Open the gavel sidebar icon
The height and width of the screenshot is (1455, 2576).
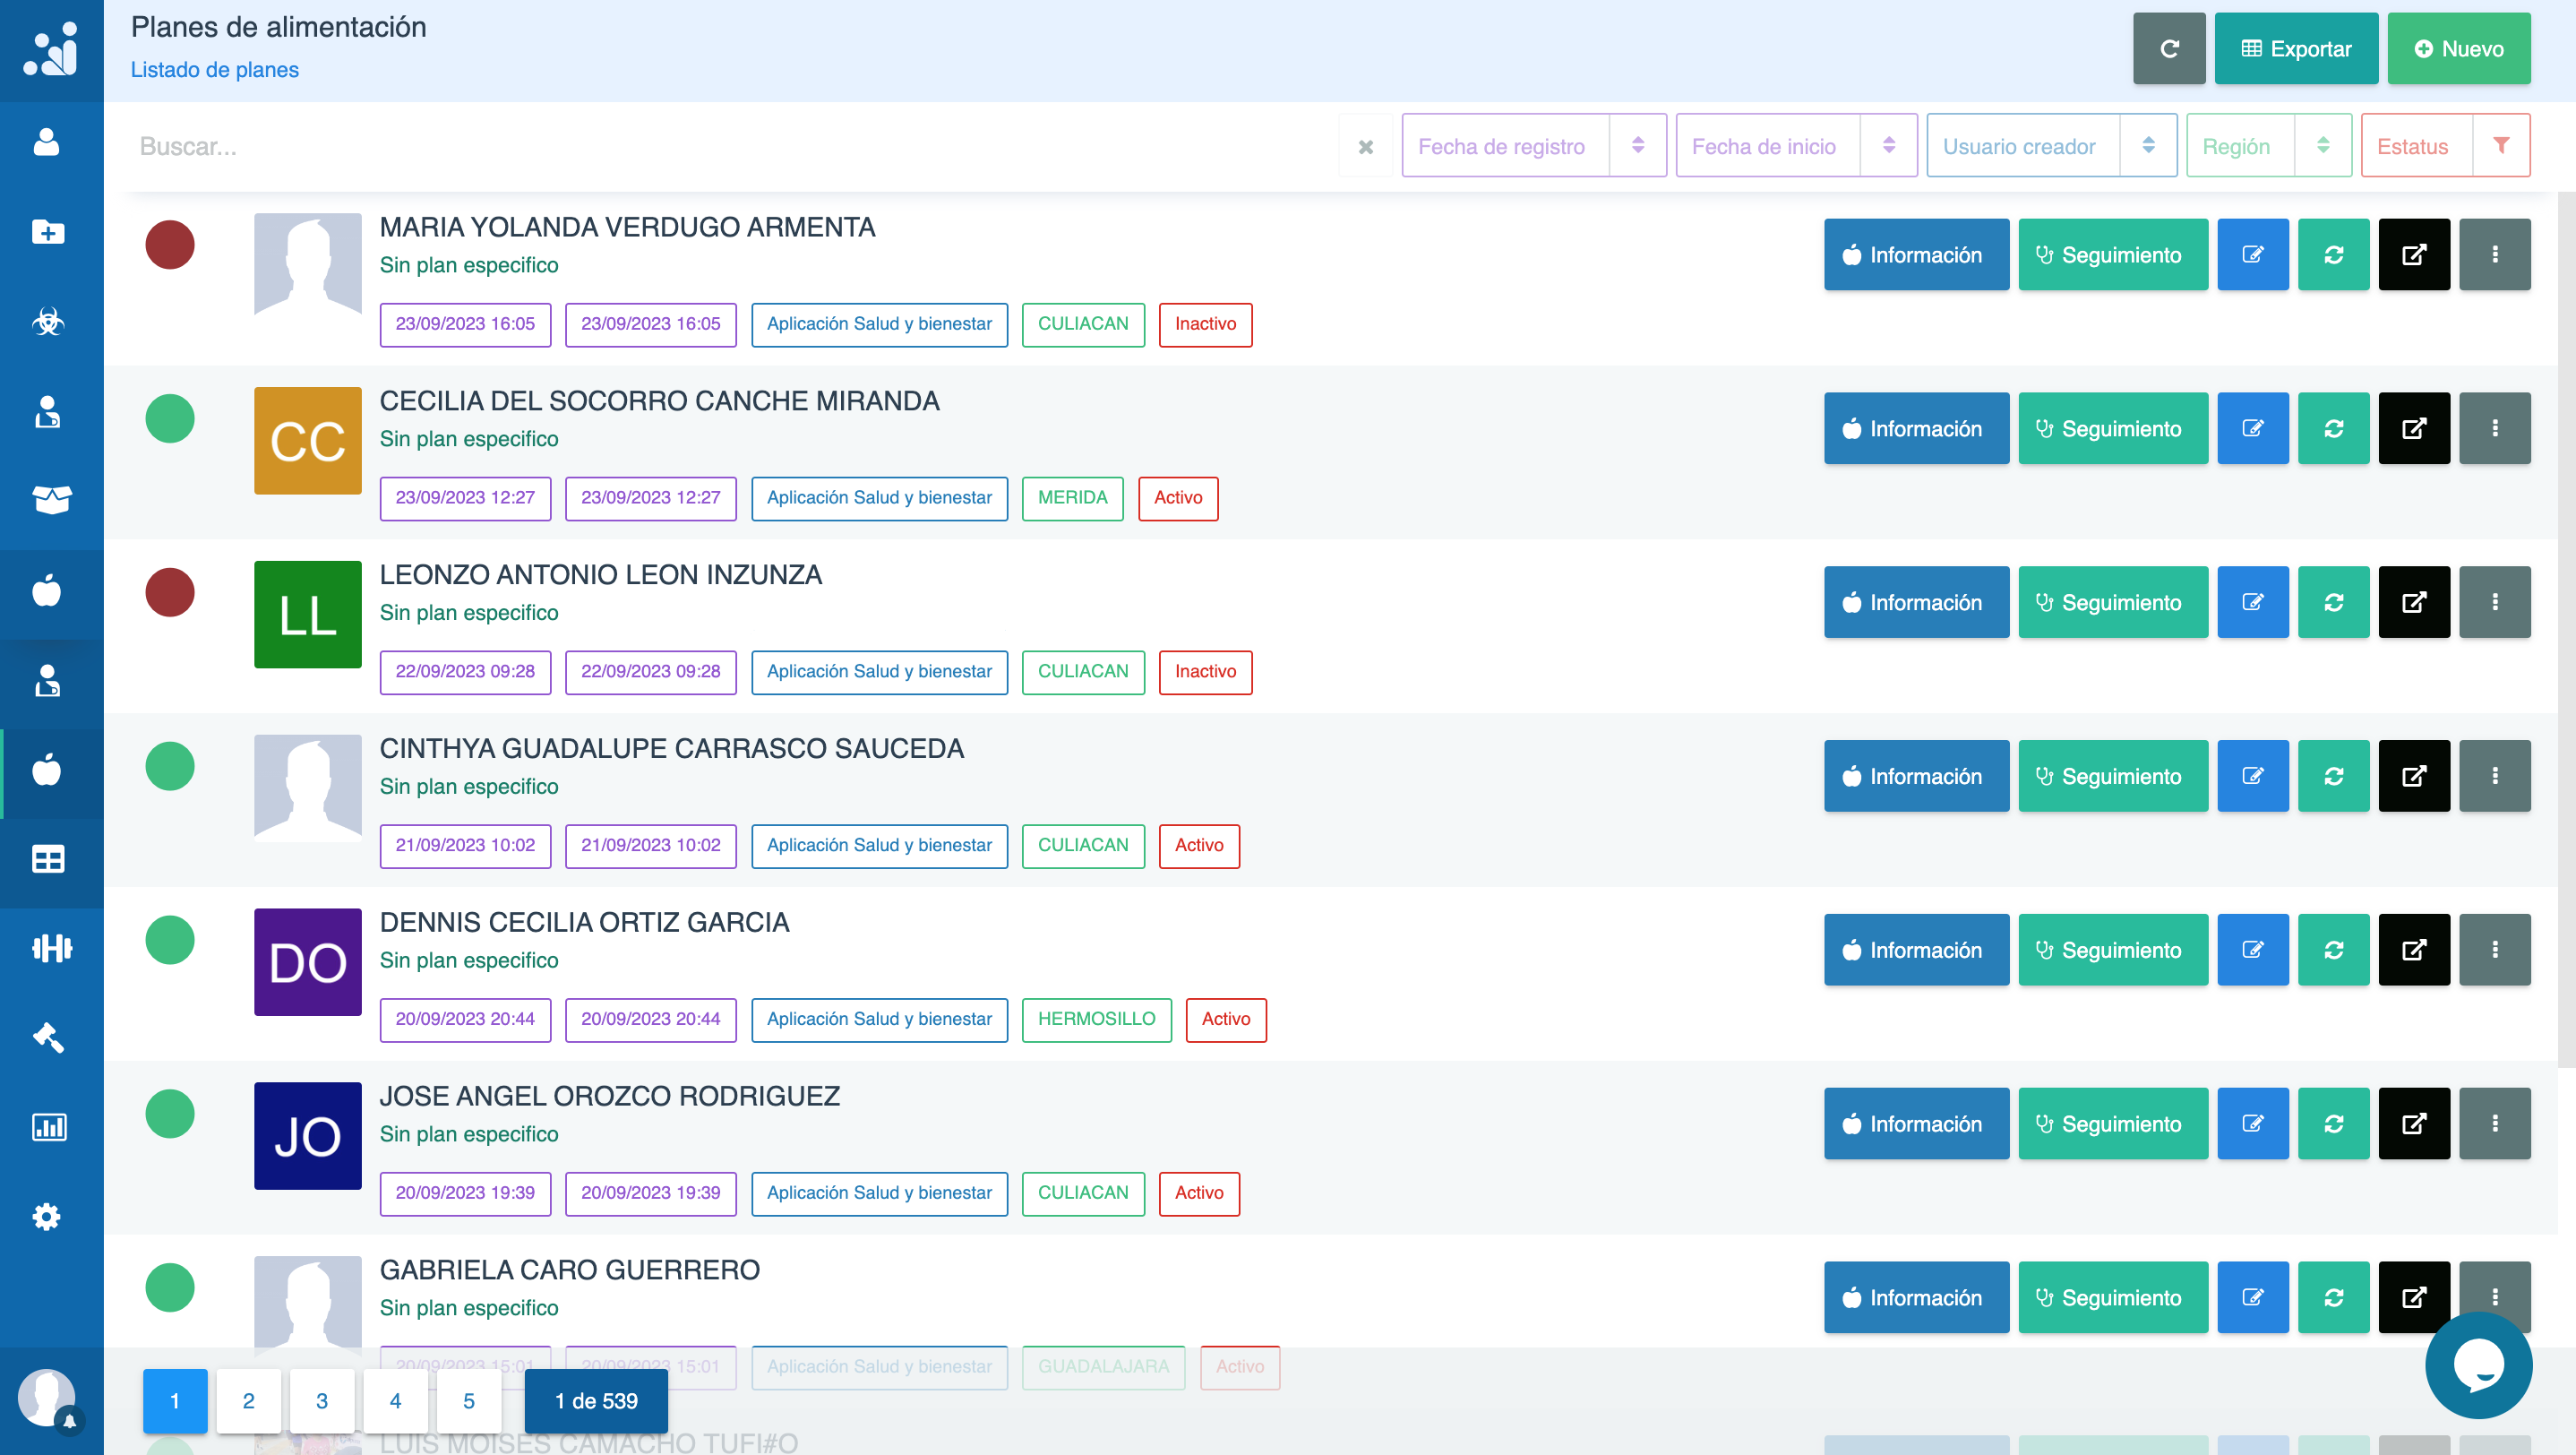(47, 1037)
